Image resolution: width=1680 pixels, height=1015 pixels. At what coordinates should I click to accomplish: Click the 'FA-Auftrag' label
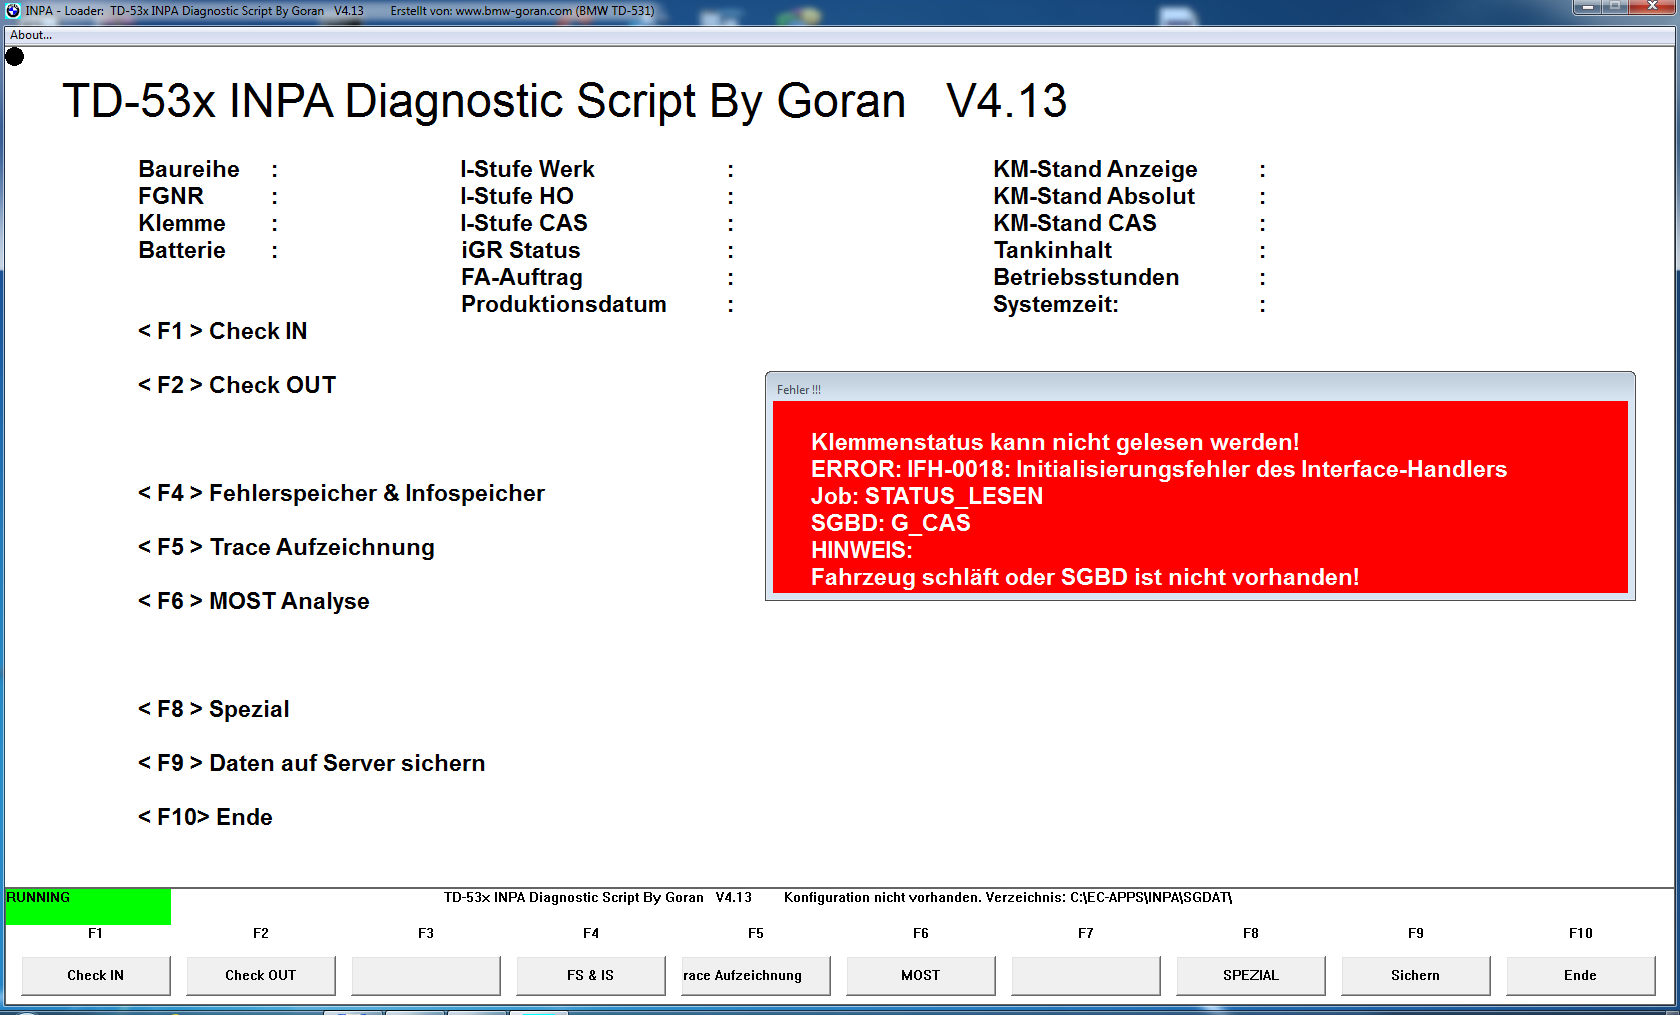click(x=522, y=277)
